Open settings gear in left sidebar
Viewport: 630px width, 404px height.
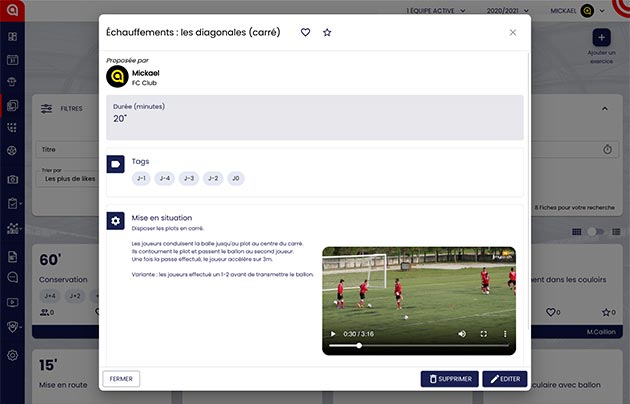pyautogui.click(x=12, y=355)
